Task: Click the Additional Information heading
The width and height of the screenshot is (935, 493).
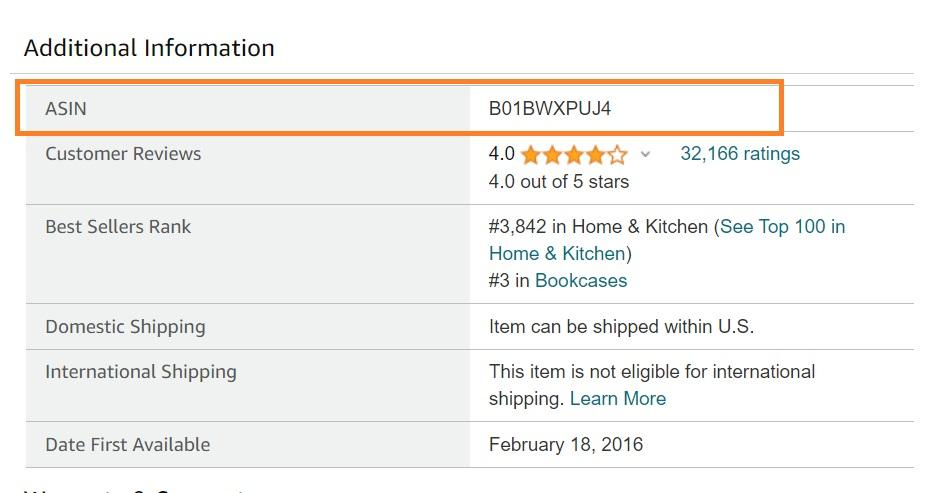Action: 149,48
